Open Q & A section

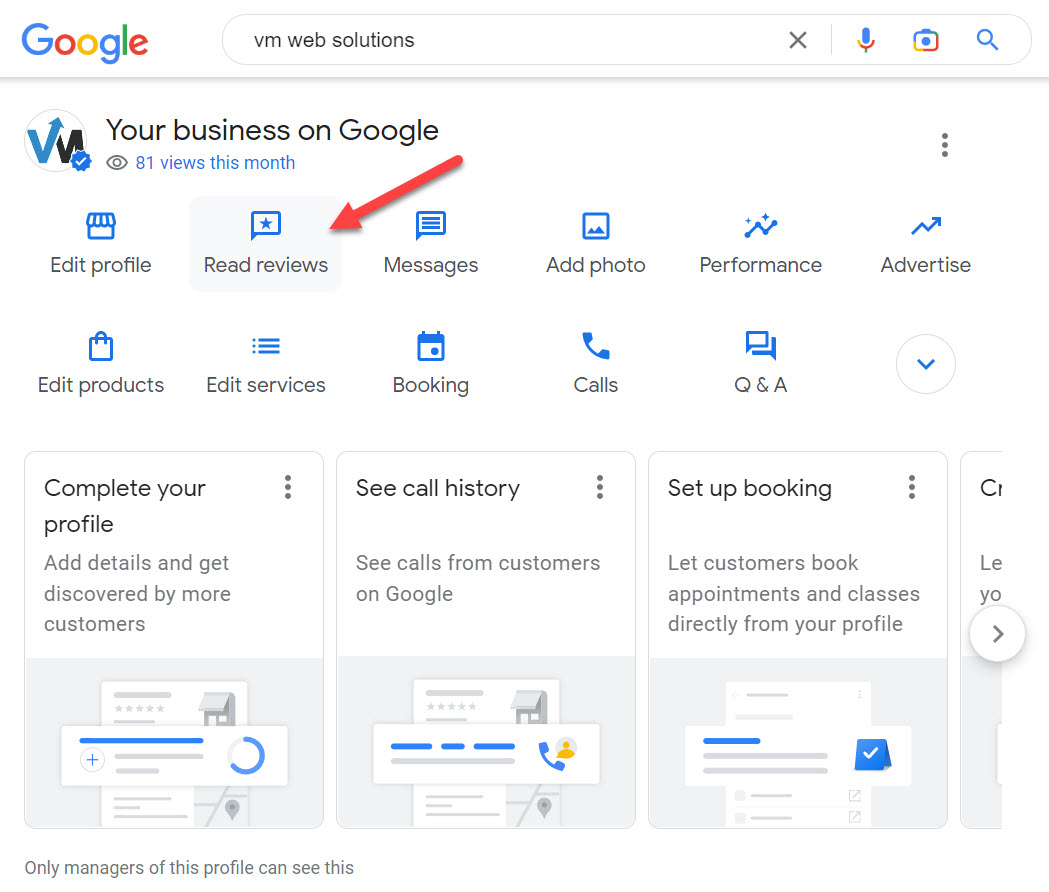pyautogui.click(x=761, y=363)
